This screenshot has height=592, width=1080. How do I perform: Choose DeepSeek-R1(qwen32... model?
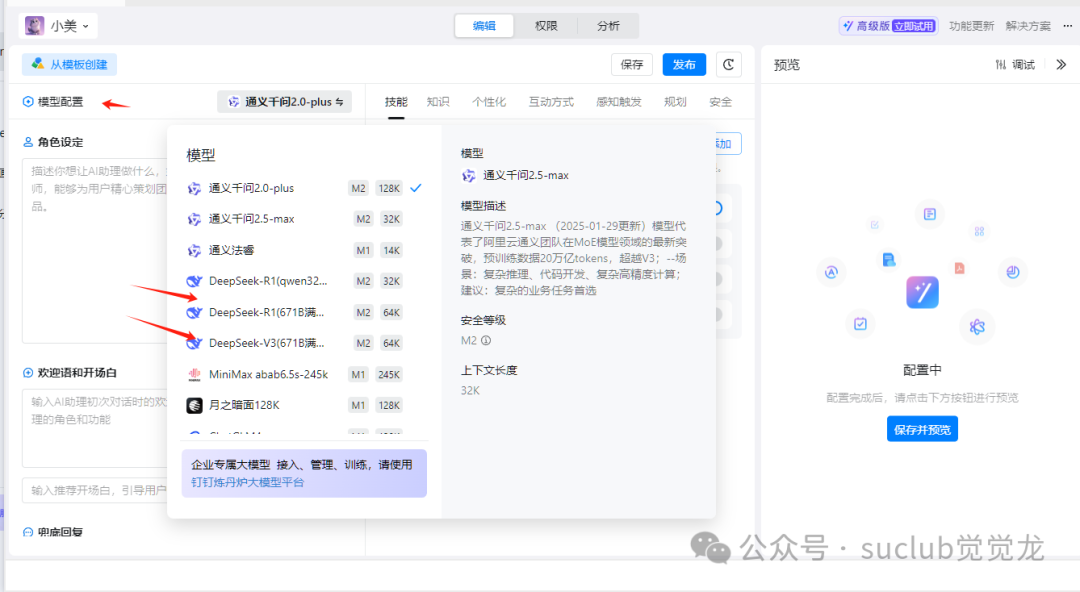coord(304,281)
